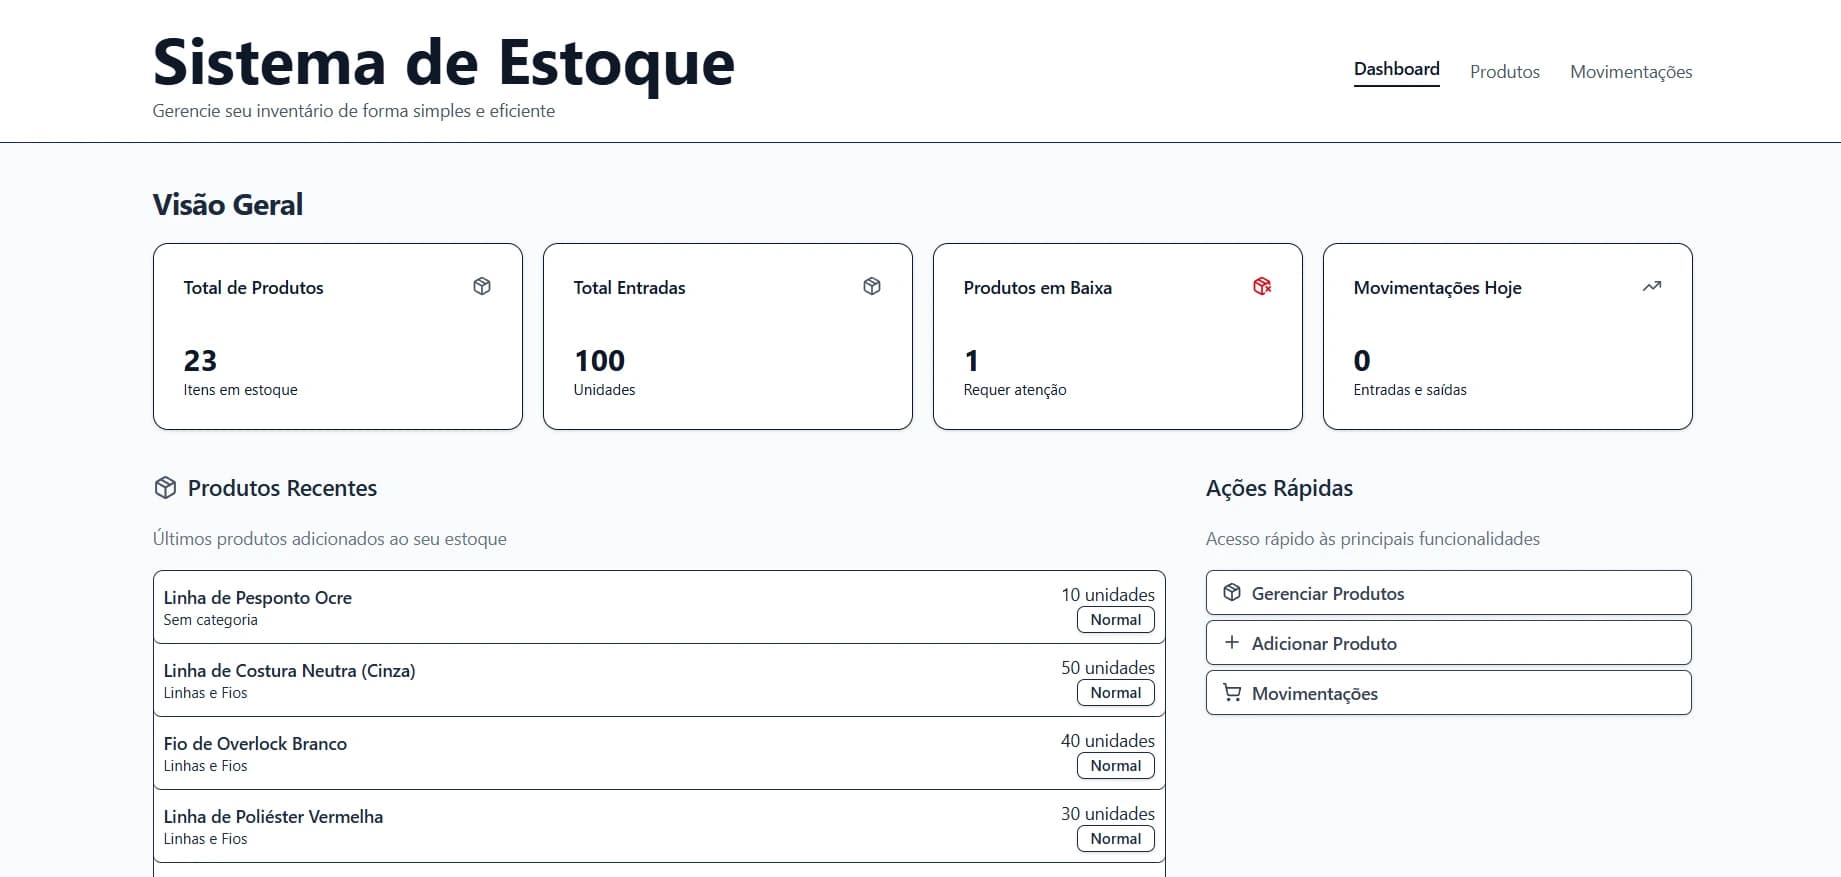The height and width of the screenshot is (877, 1841).
Task: Click Normal badge for Linha de Costura Neutra
Action: pos(1116,693)
